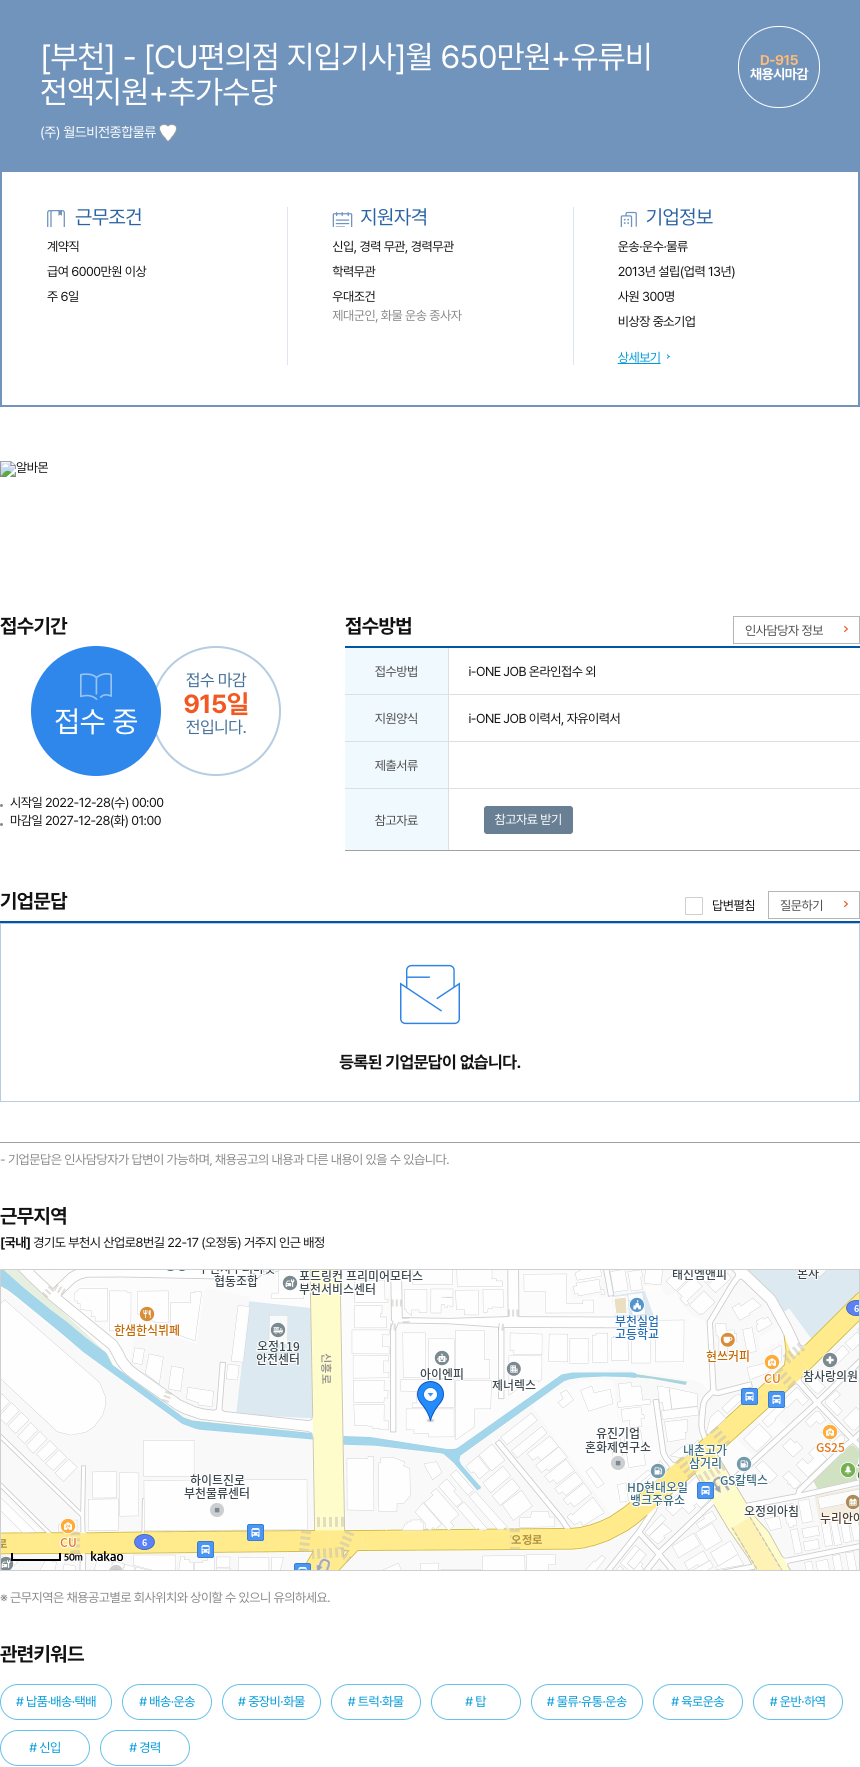Click the 유진기업 혼화제연구소 marker

pyautogui.click(x=618, y=1462)
